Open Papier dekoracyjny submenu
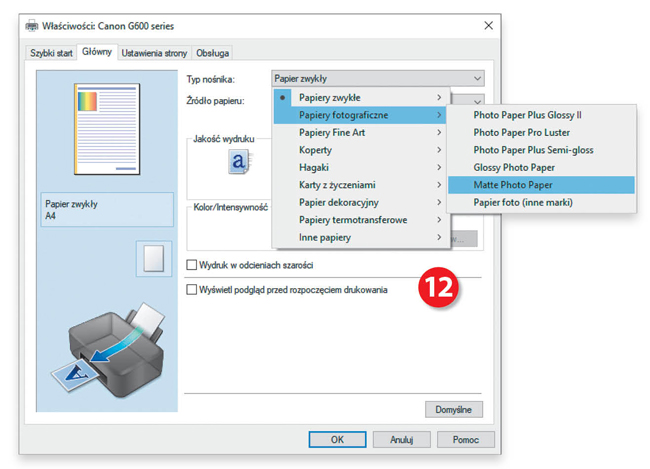 point(360,202)
